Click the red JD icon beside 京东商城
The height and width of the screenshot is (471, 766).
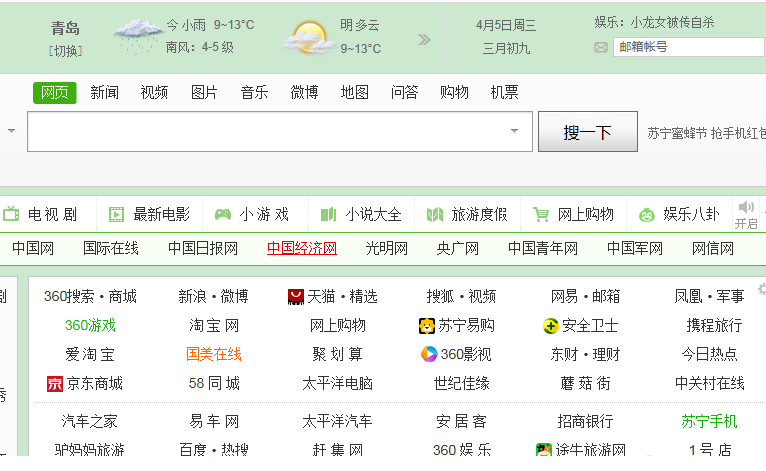[55, 384]
